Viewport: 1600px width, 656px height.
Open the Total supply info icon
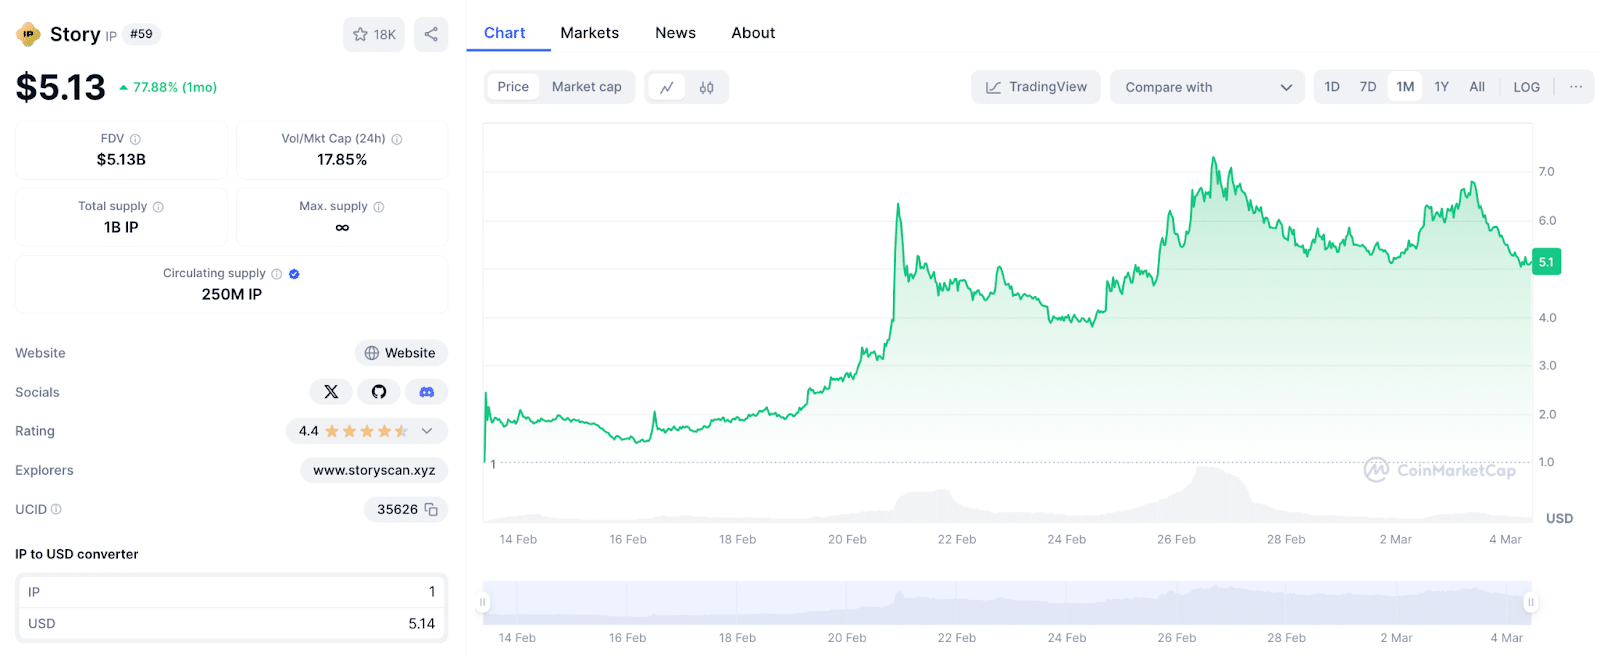pos(158,207)
